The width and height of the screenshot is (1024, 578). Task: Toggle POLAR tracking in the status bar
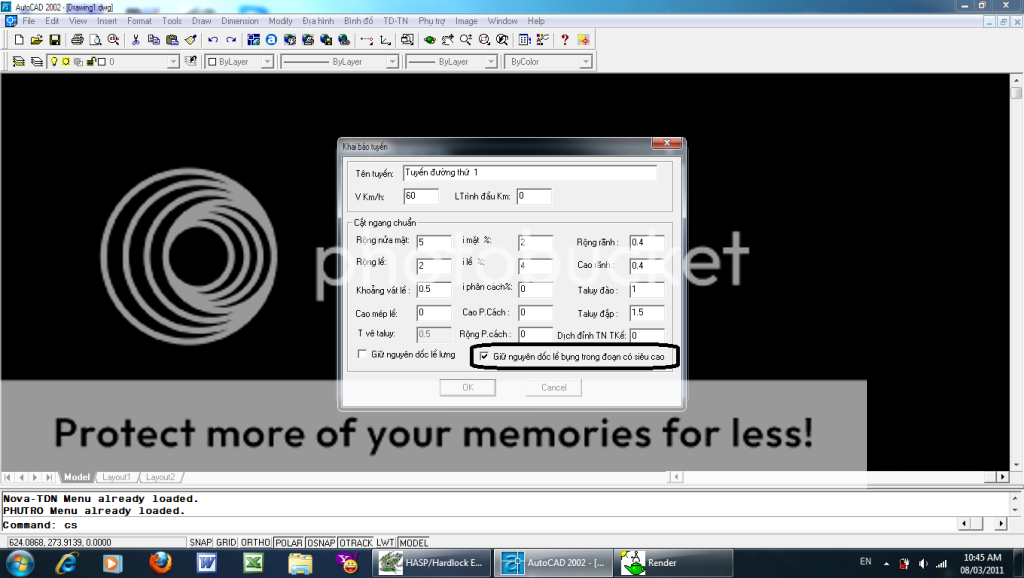point(289,543)
